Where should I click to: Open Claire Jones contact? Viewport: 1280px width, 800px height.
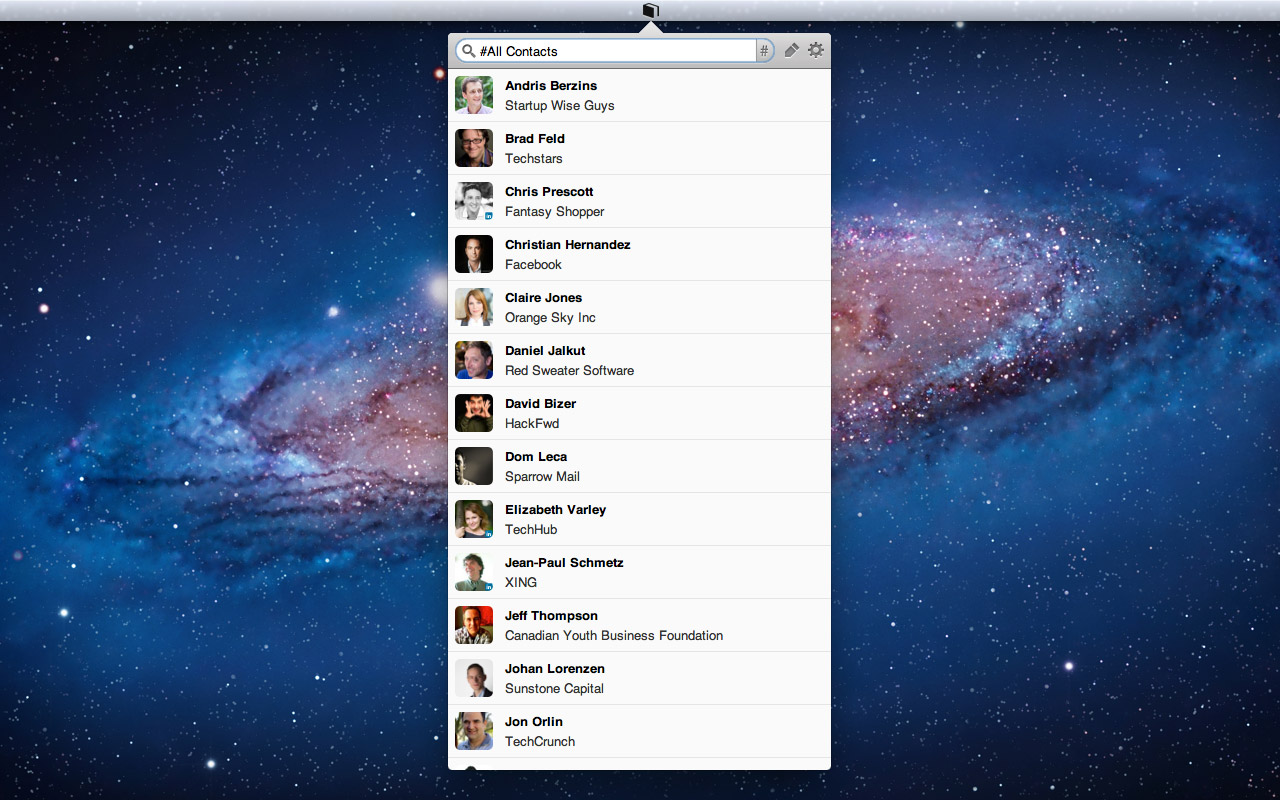coord(639,307)
